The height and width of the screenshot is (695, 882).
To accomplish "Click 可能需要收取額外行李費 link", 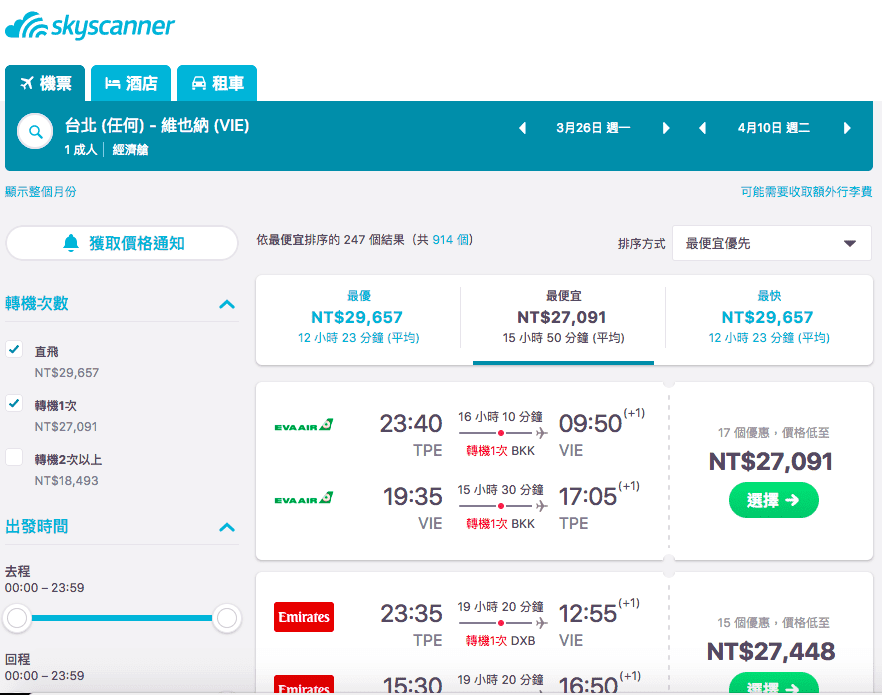I will coord(806,192).
